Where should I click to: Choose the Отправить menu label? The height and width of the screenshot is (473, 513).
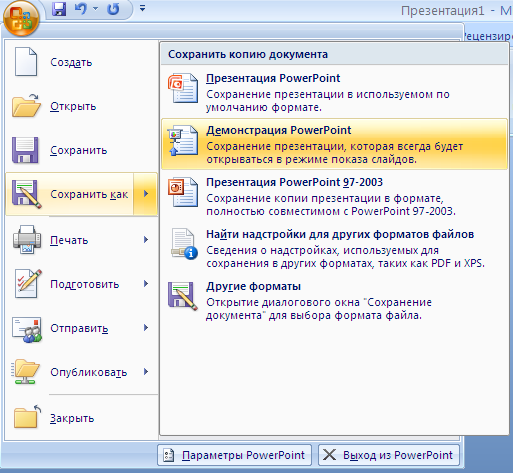click(79, 328)
